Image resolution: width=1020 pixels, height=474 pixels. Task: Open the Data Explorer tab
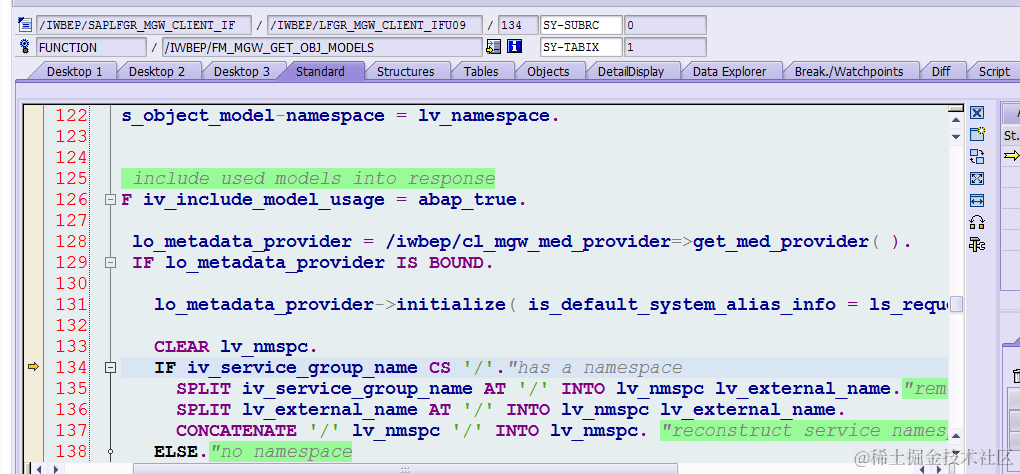click(x=729, y=72)
